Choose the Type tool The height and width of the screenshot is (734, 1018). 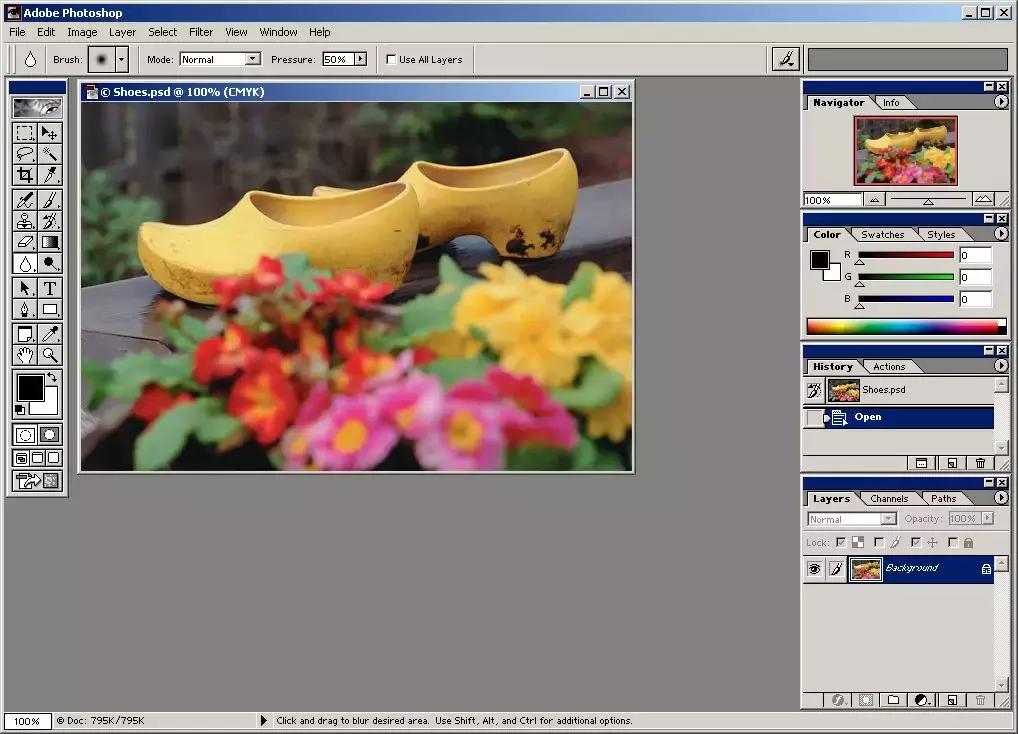(x=49, y=288)
